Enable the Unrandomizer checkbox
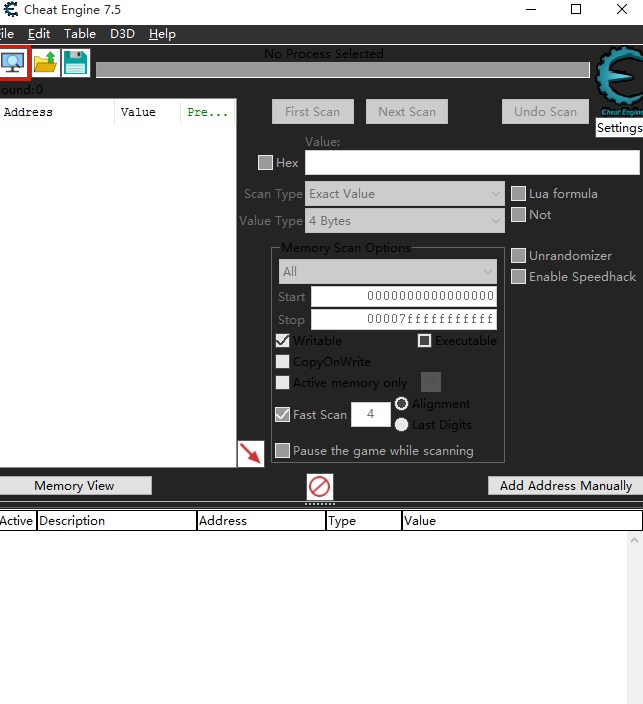The image size is (643, 704). click(x=518, y=255)
